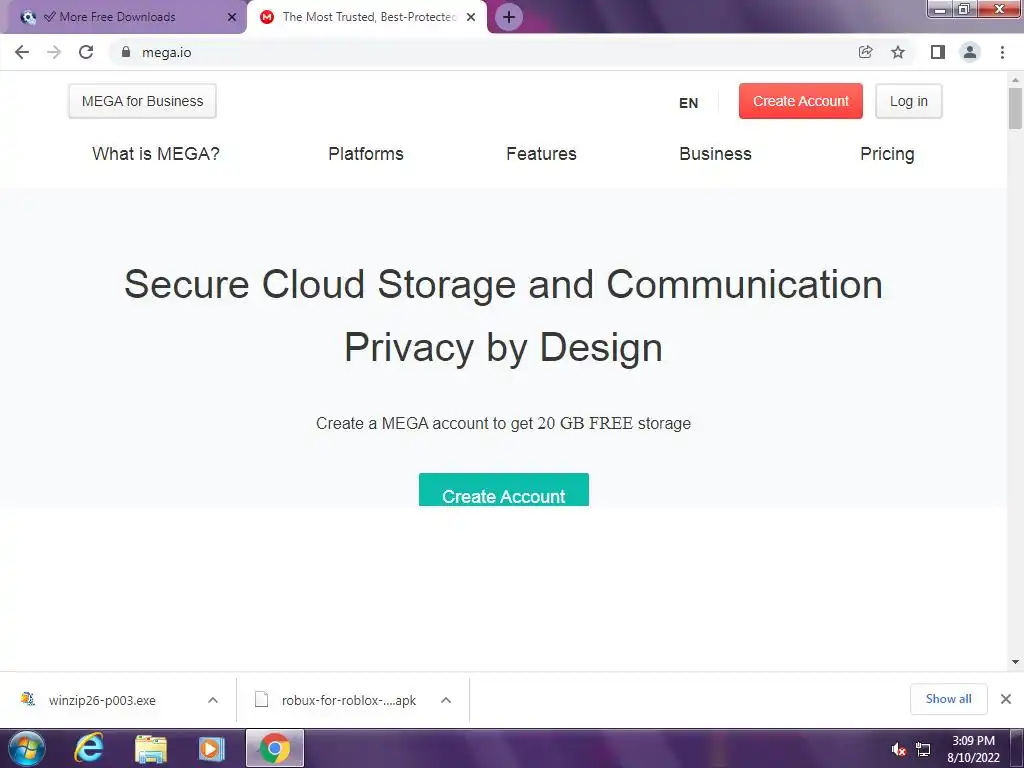This screenshot has height=768, width=1024.
Task: Reload the mega.io page
Action: coord(86,52)
